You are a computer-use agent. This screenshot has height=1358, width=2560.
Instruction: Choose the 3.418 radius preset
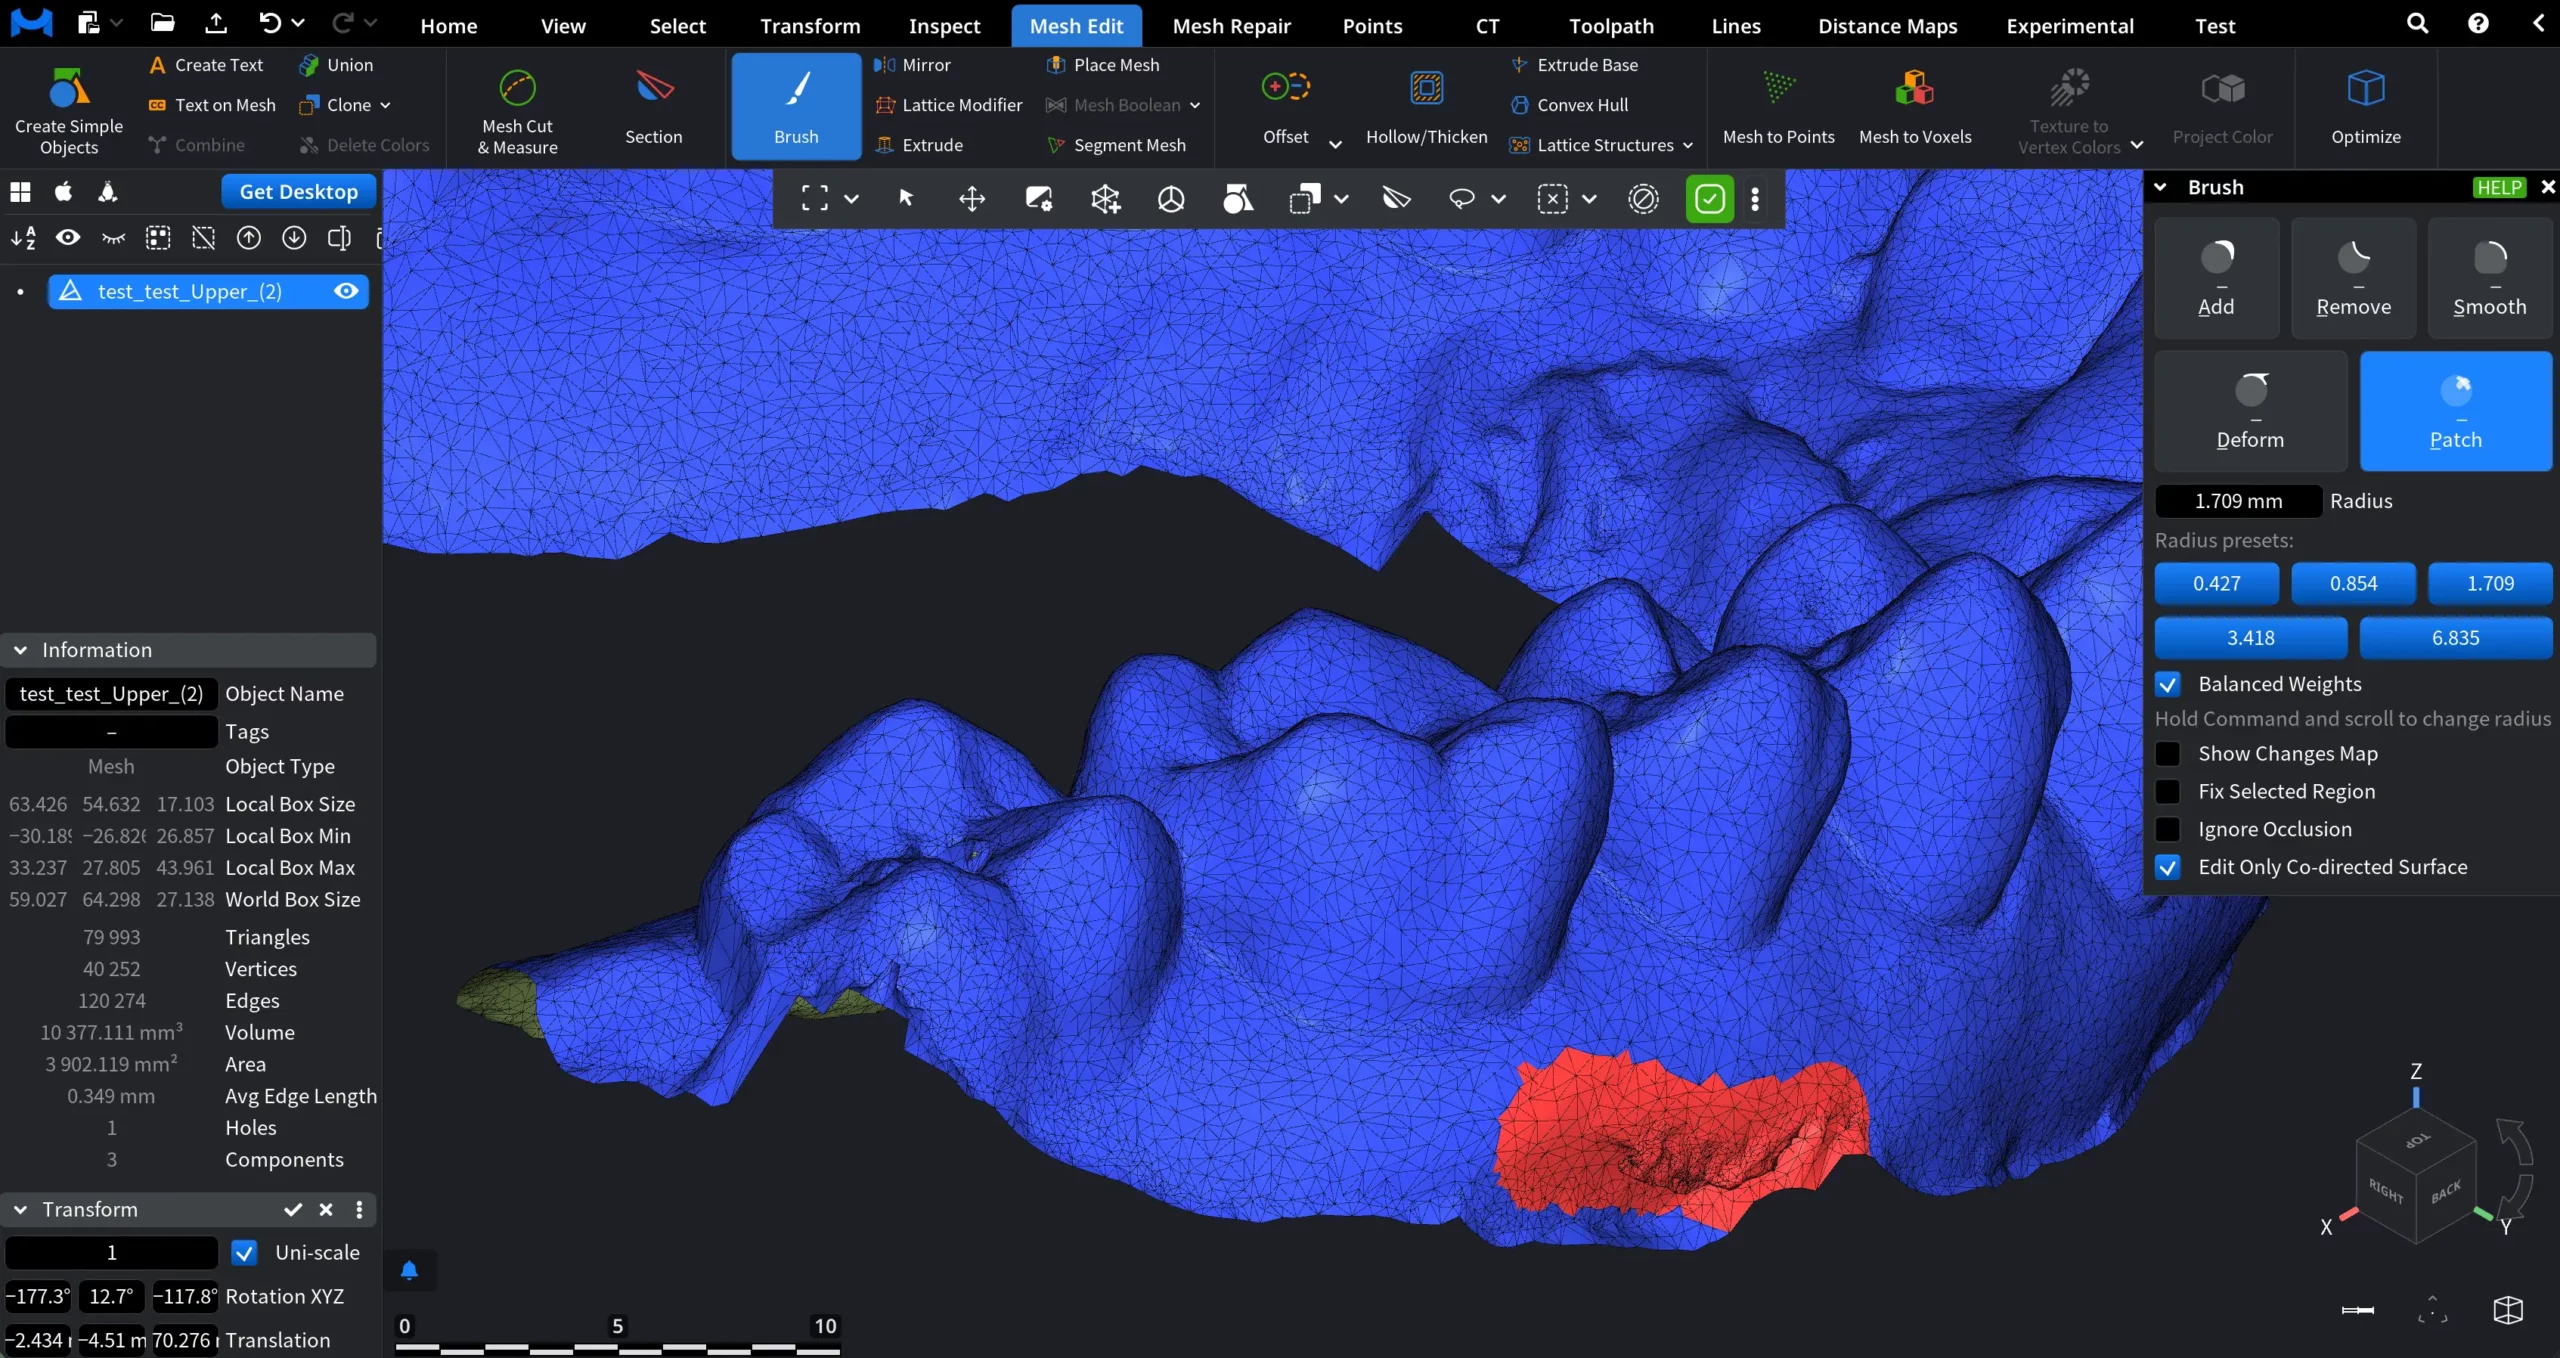[x=2250, y=638]
